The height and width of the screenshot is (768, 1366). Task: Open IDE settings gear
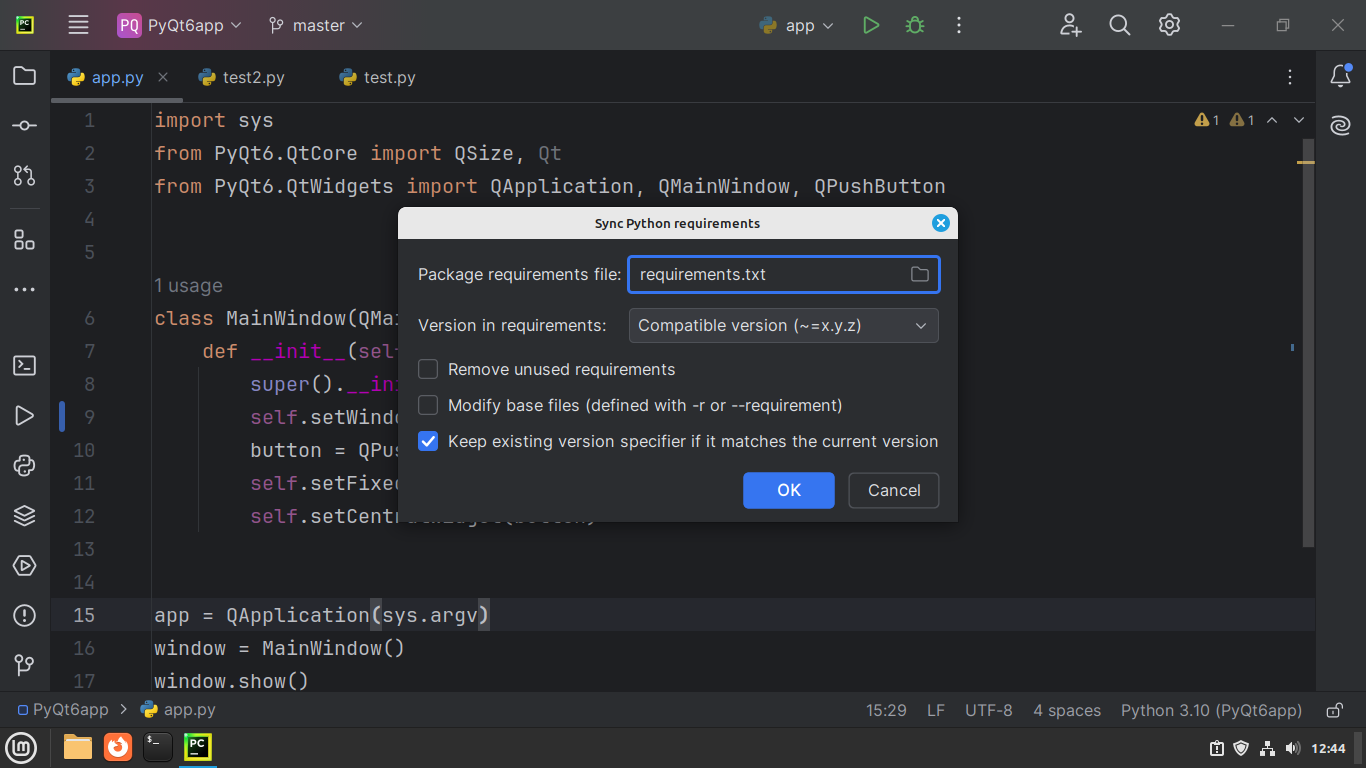click(x=1169, y=26)
